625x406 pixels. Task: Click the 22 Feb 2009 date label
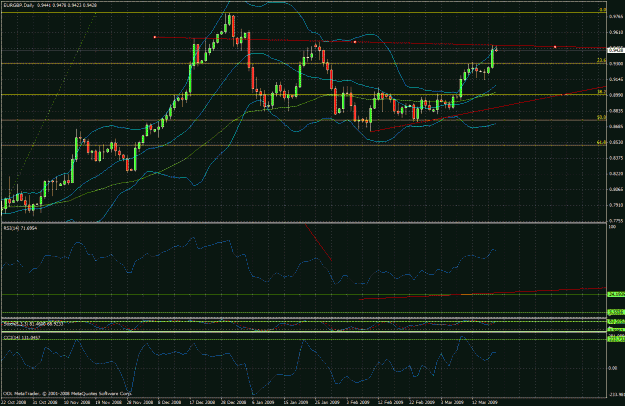422,402
